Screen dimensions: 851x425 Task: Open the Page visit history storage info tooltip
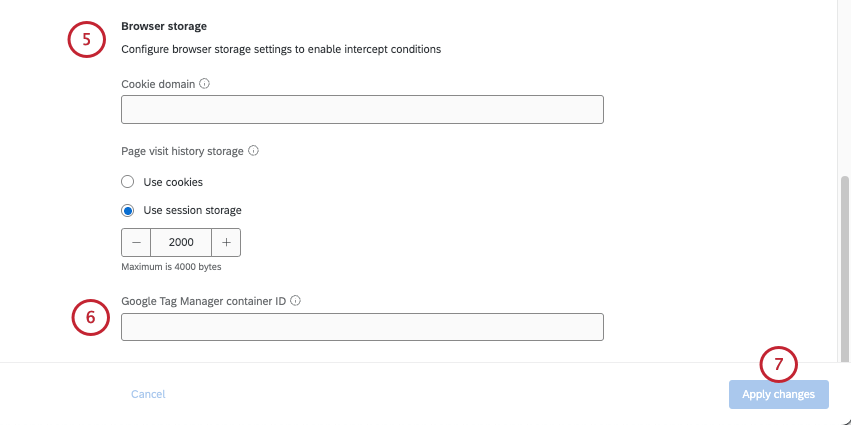tap(253, 151)
